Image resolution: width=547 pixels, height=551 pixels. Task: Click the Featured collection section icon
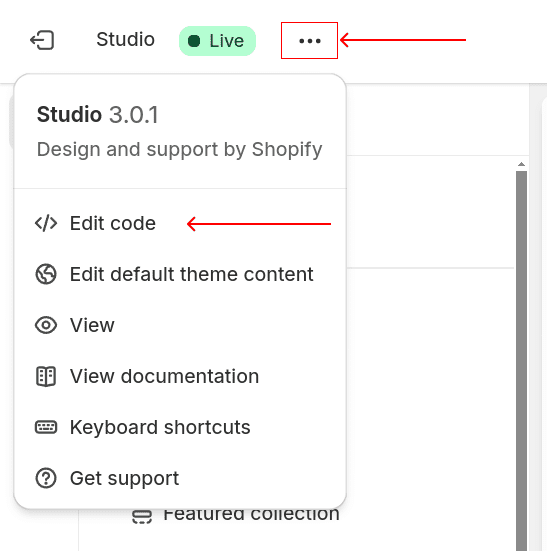(x=142, y=517)
